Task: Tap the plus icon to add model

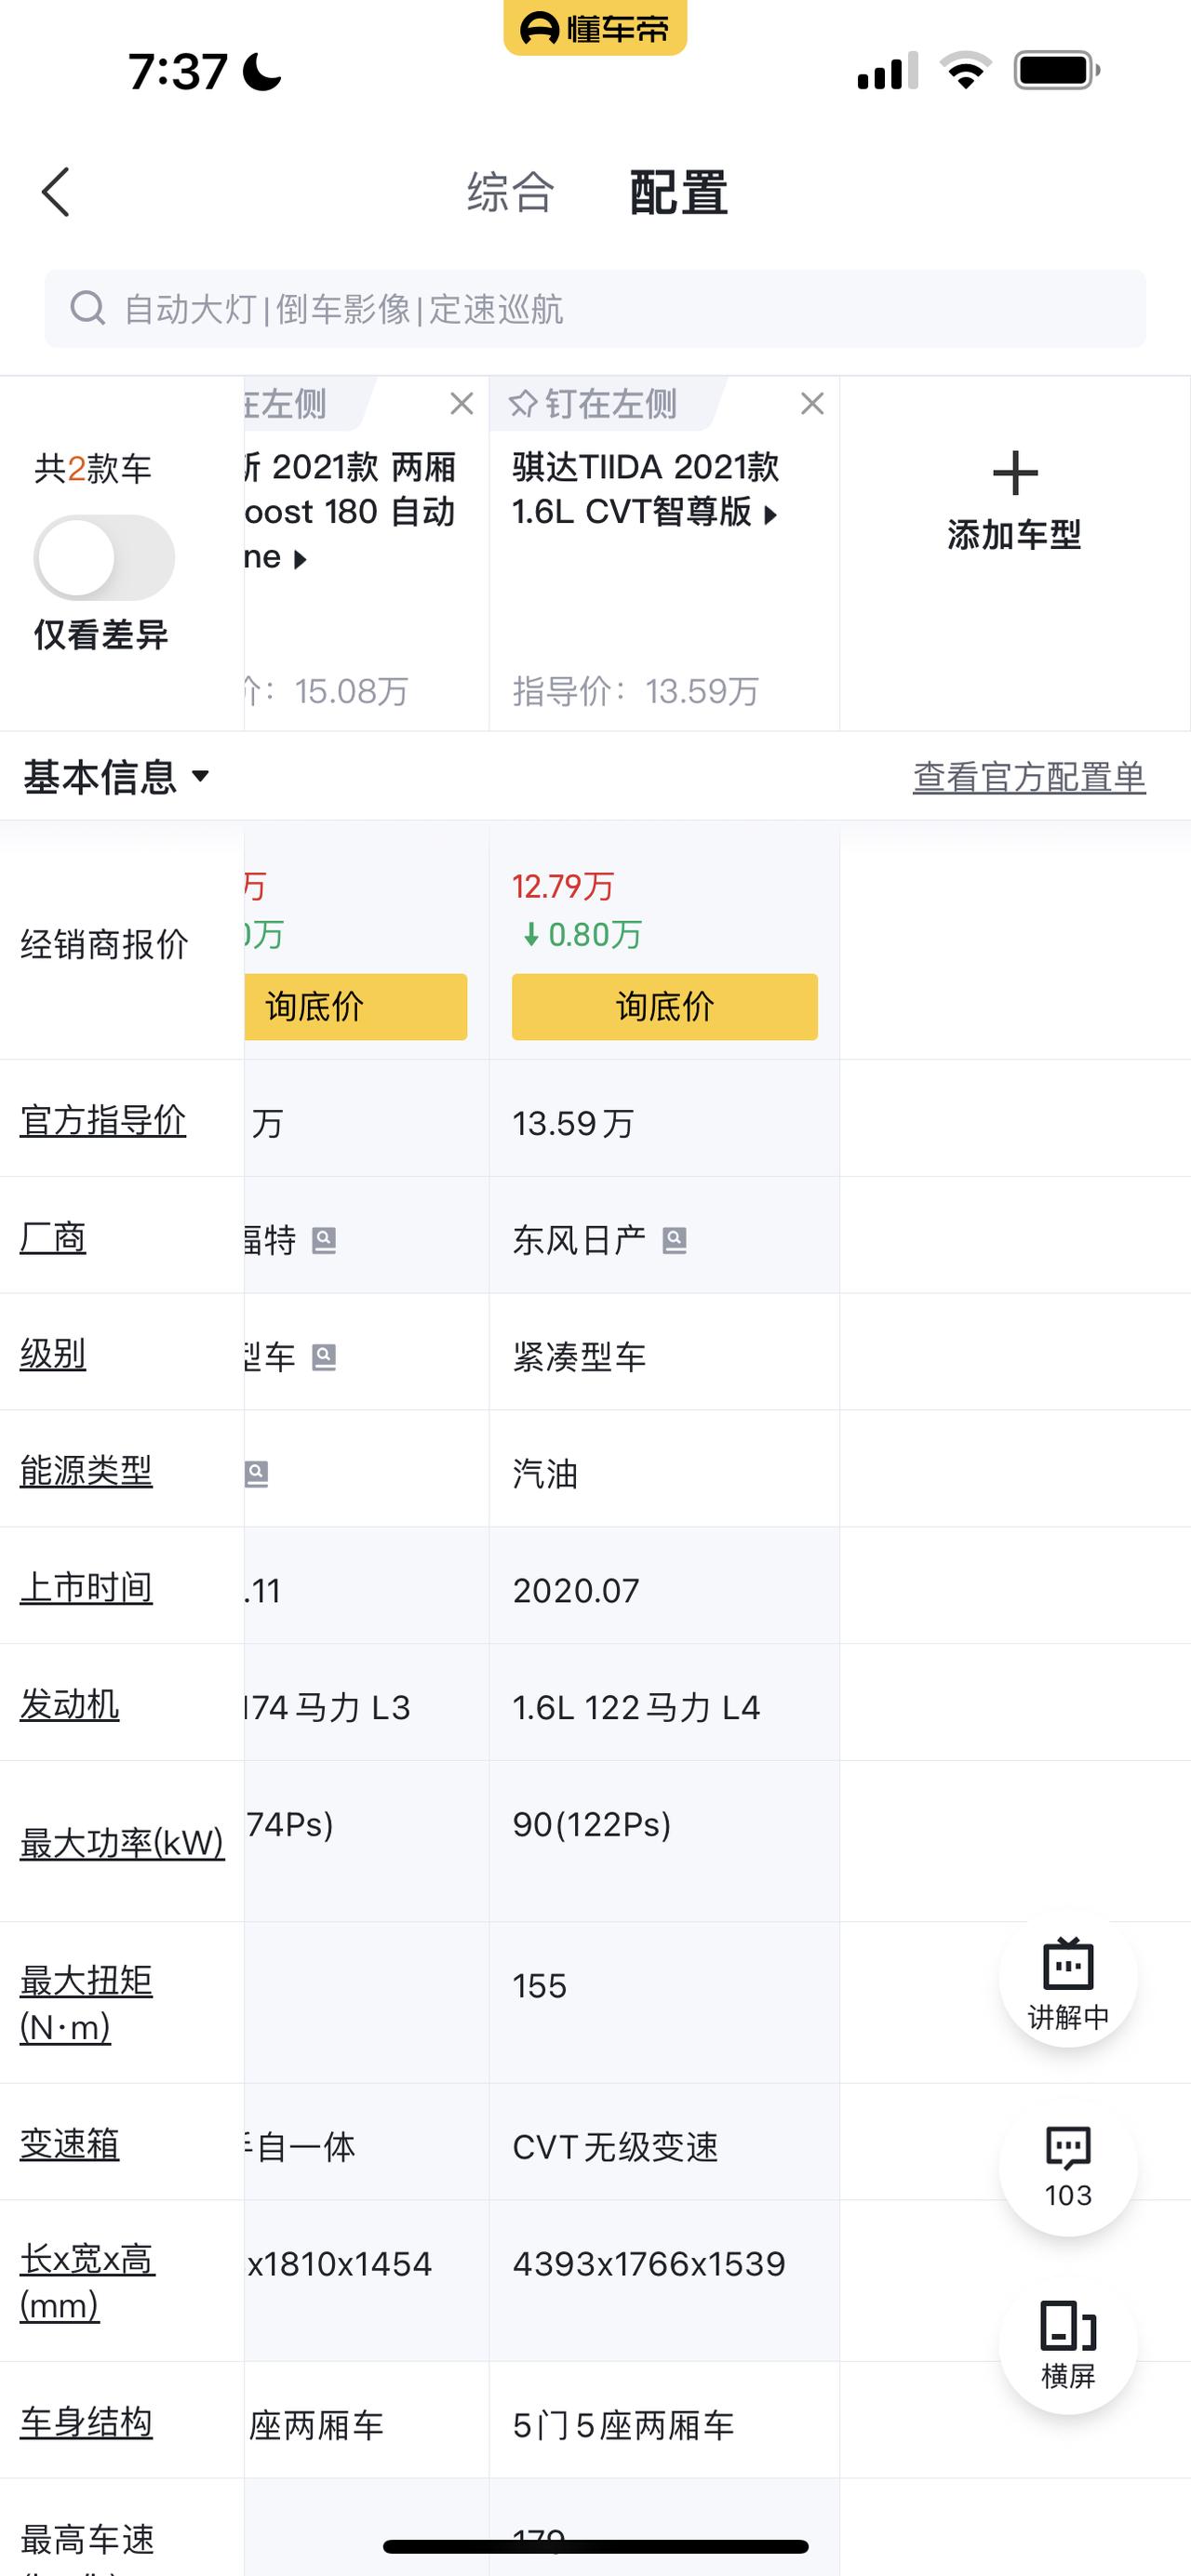Action: (x=1015, y=473)
